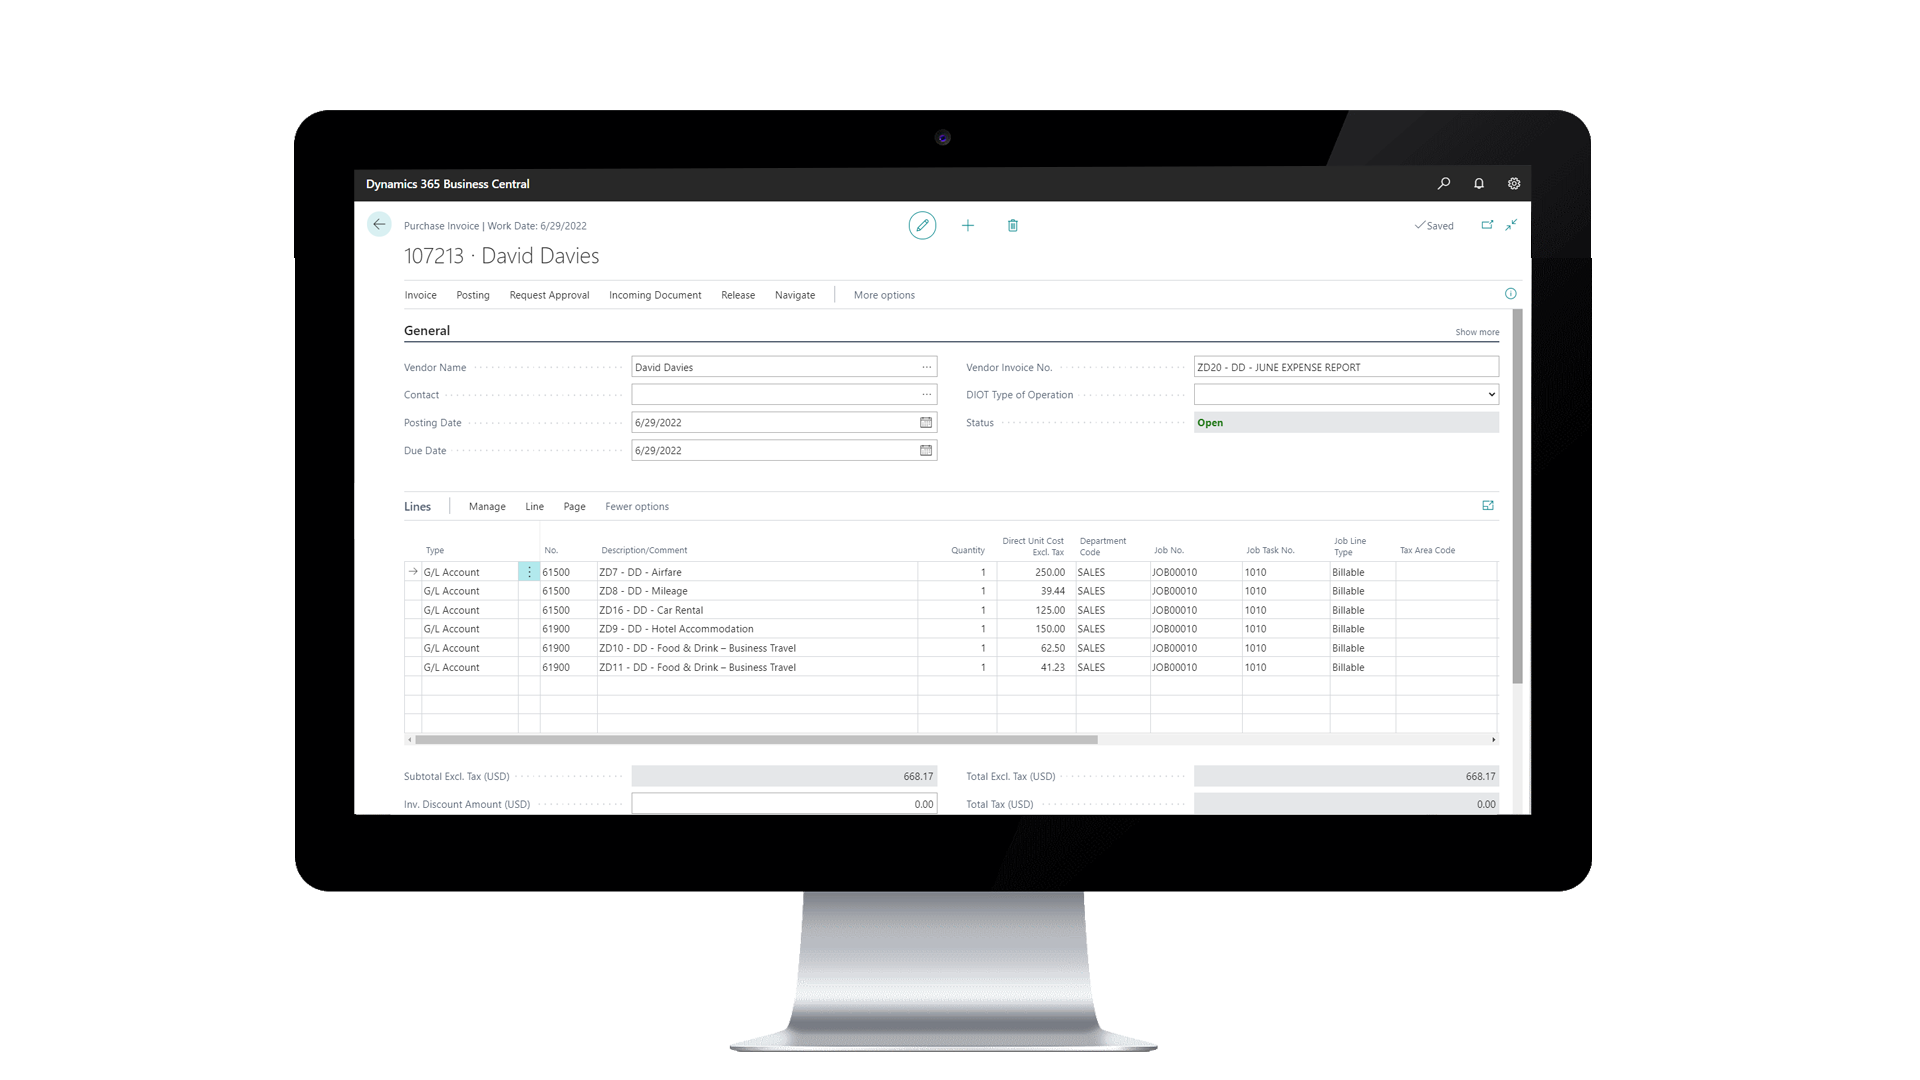Expand the DIOT Type of Operation dropdown
The height and width of the screenshot is (1080, 1920).
pos(1490,394)
